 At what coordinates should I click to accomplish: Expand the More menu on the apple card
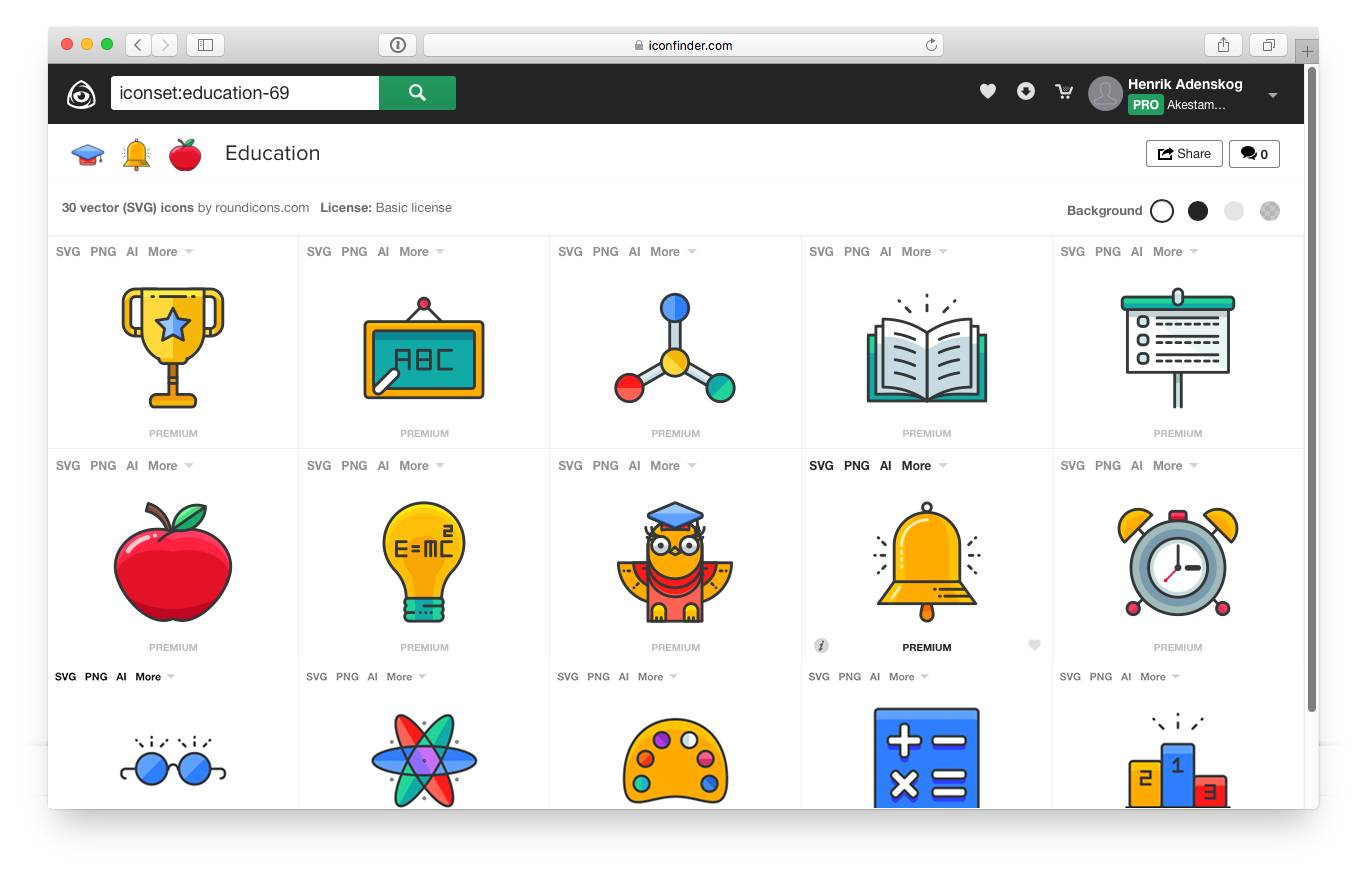171,466
